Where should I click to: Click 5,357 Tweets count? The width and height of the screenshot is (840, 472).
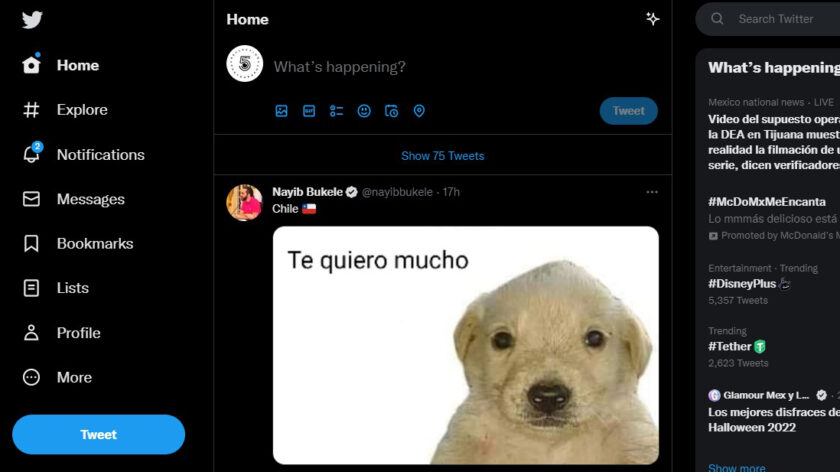pyautogui.click(x=738, y=301)
